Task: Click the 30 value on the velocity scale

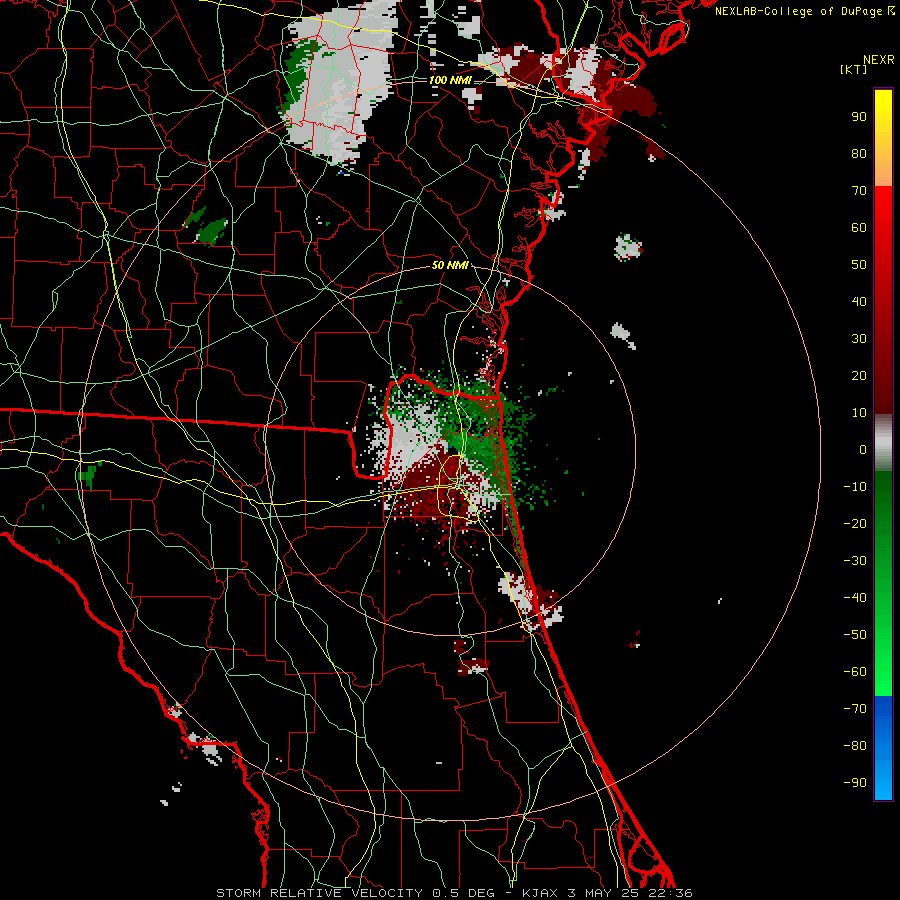Action: 859,339
